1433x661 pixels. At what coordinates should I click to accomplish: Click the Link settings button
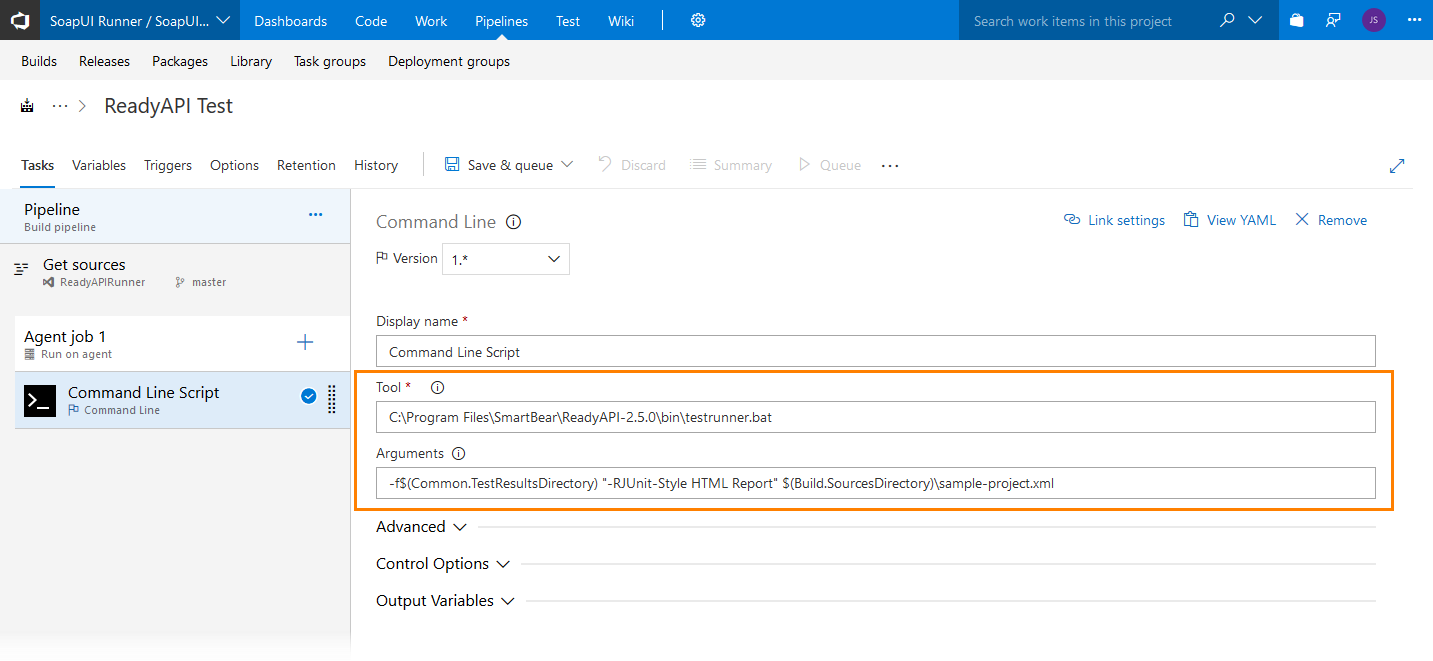tap(1114, 219)
